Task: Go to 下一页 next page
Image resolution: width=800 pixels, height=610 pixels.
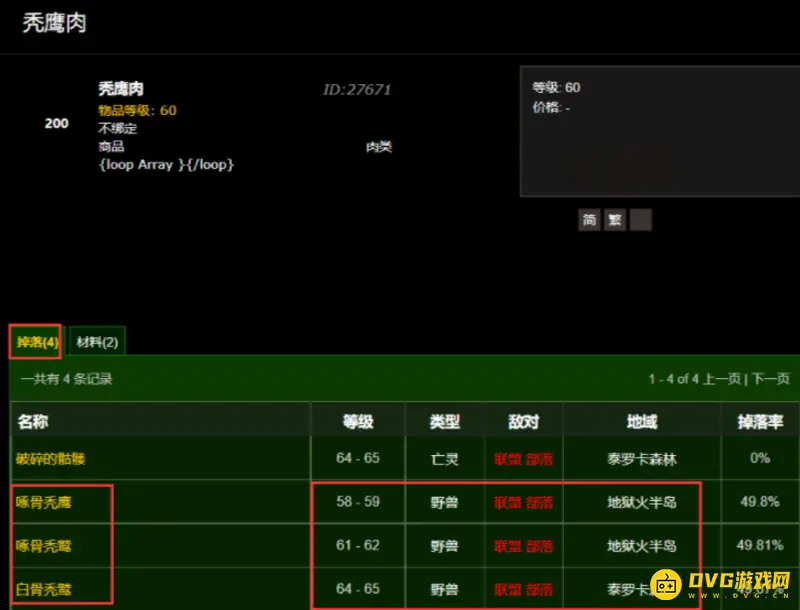Action: pos(771,379)
